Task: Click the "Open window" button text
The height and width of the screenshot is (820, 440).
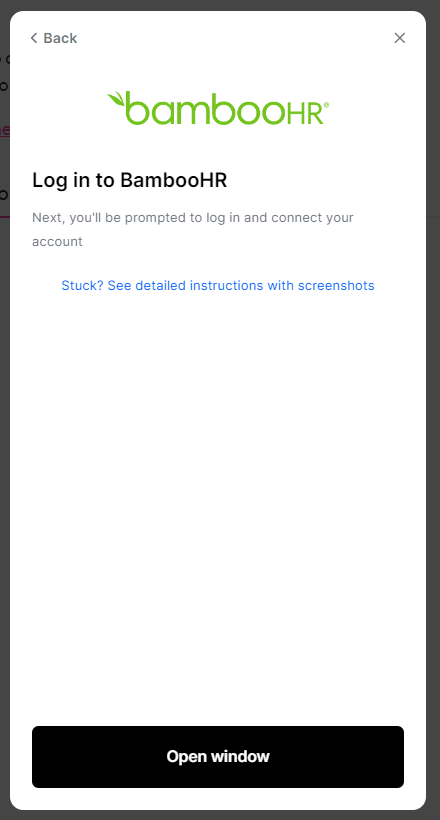Action: pyautogui.click(x=218, y=757)
